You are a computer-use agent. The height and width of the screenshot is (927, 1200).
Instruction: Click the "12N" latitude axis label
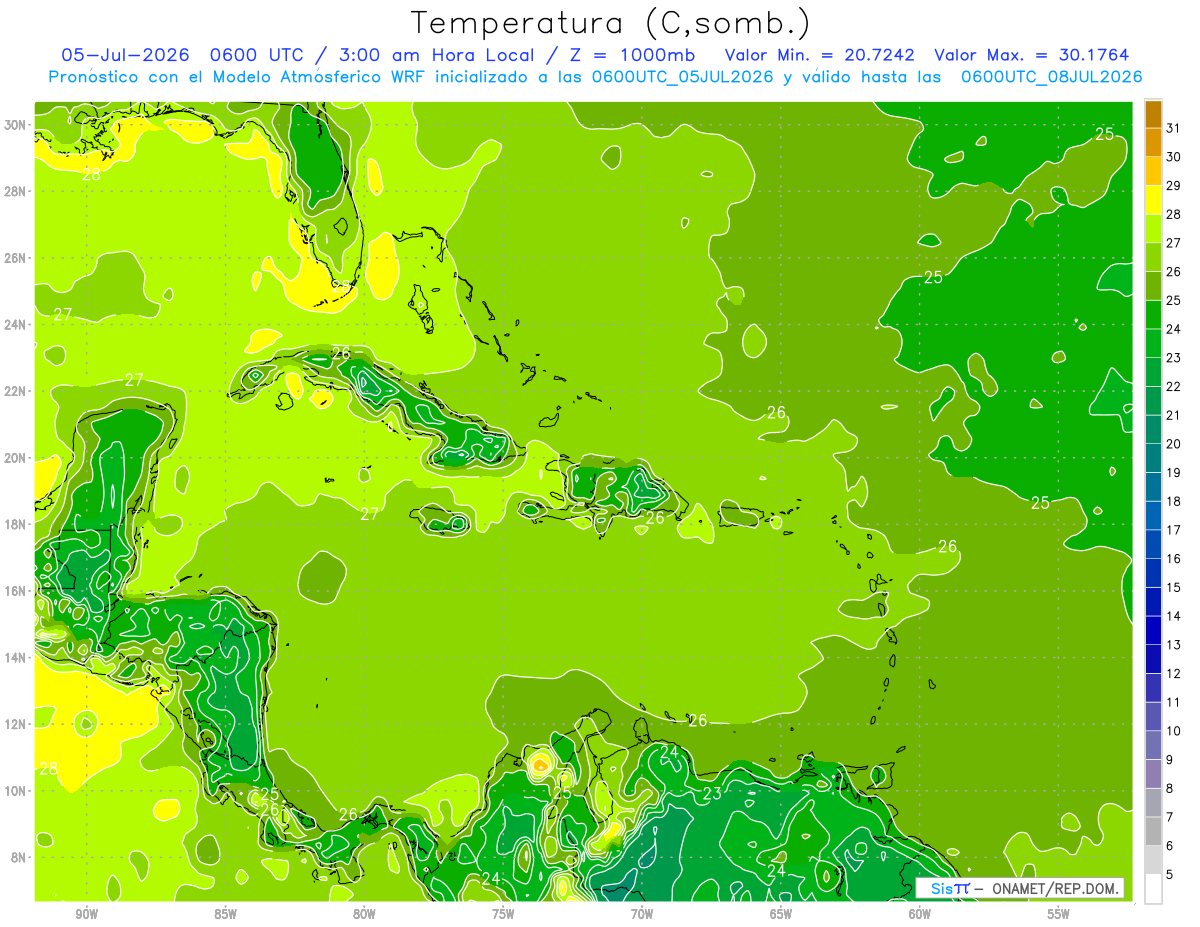point(17,724)
